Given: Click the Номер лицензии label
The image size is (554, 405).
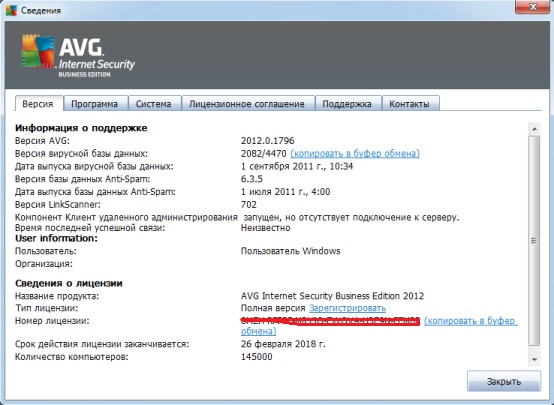Looking at the screenshot, I should pyautogui.click(x=52, y=321).
